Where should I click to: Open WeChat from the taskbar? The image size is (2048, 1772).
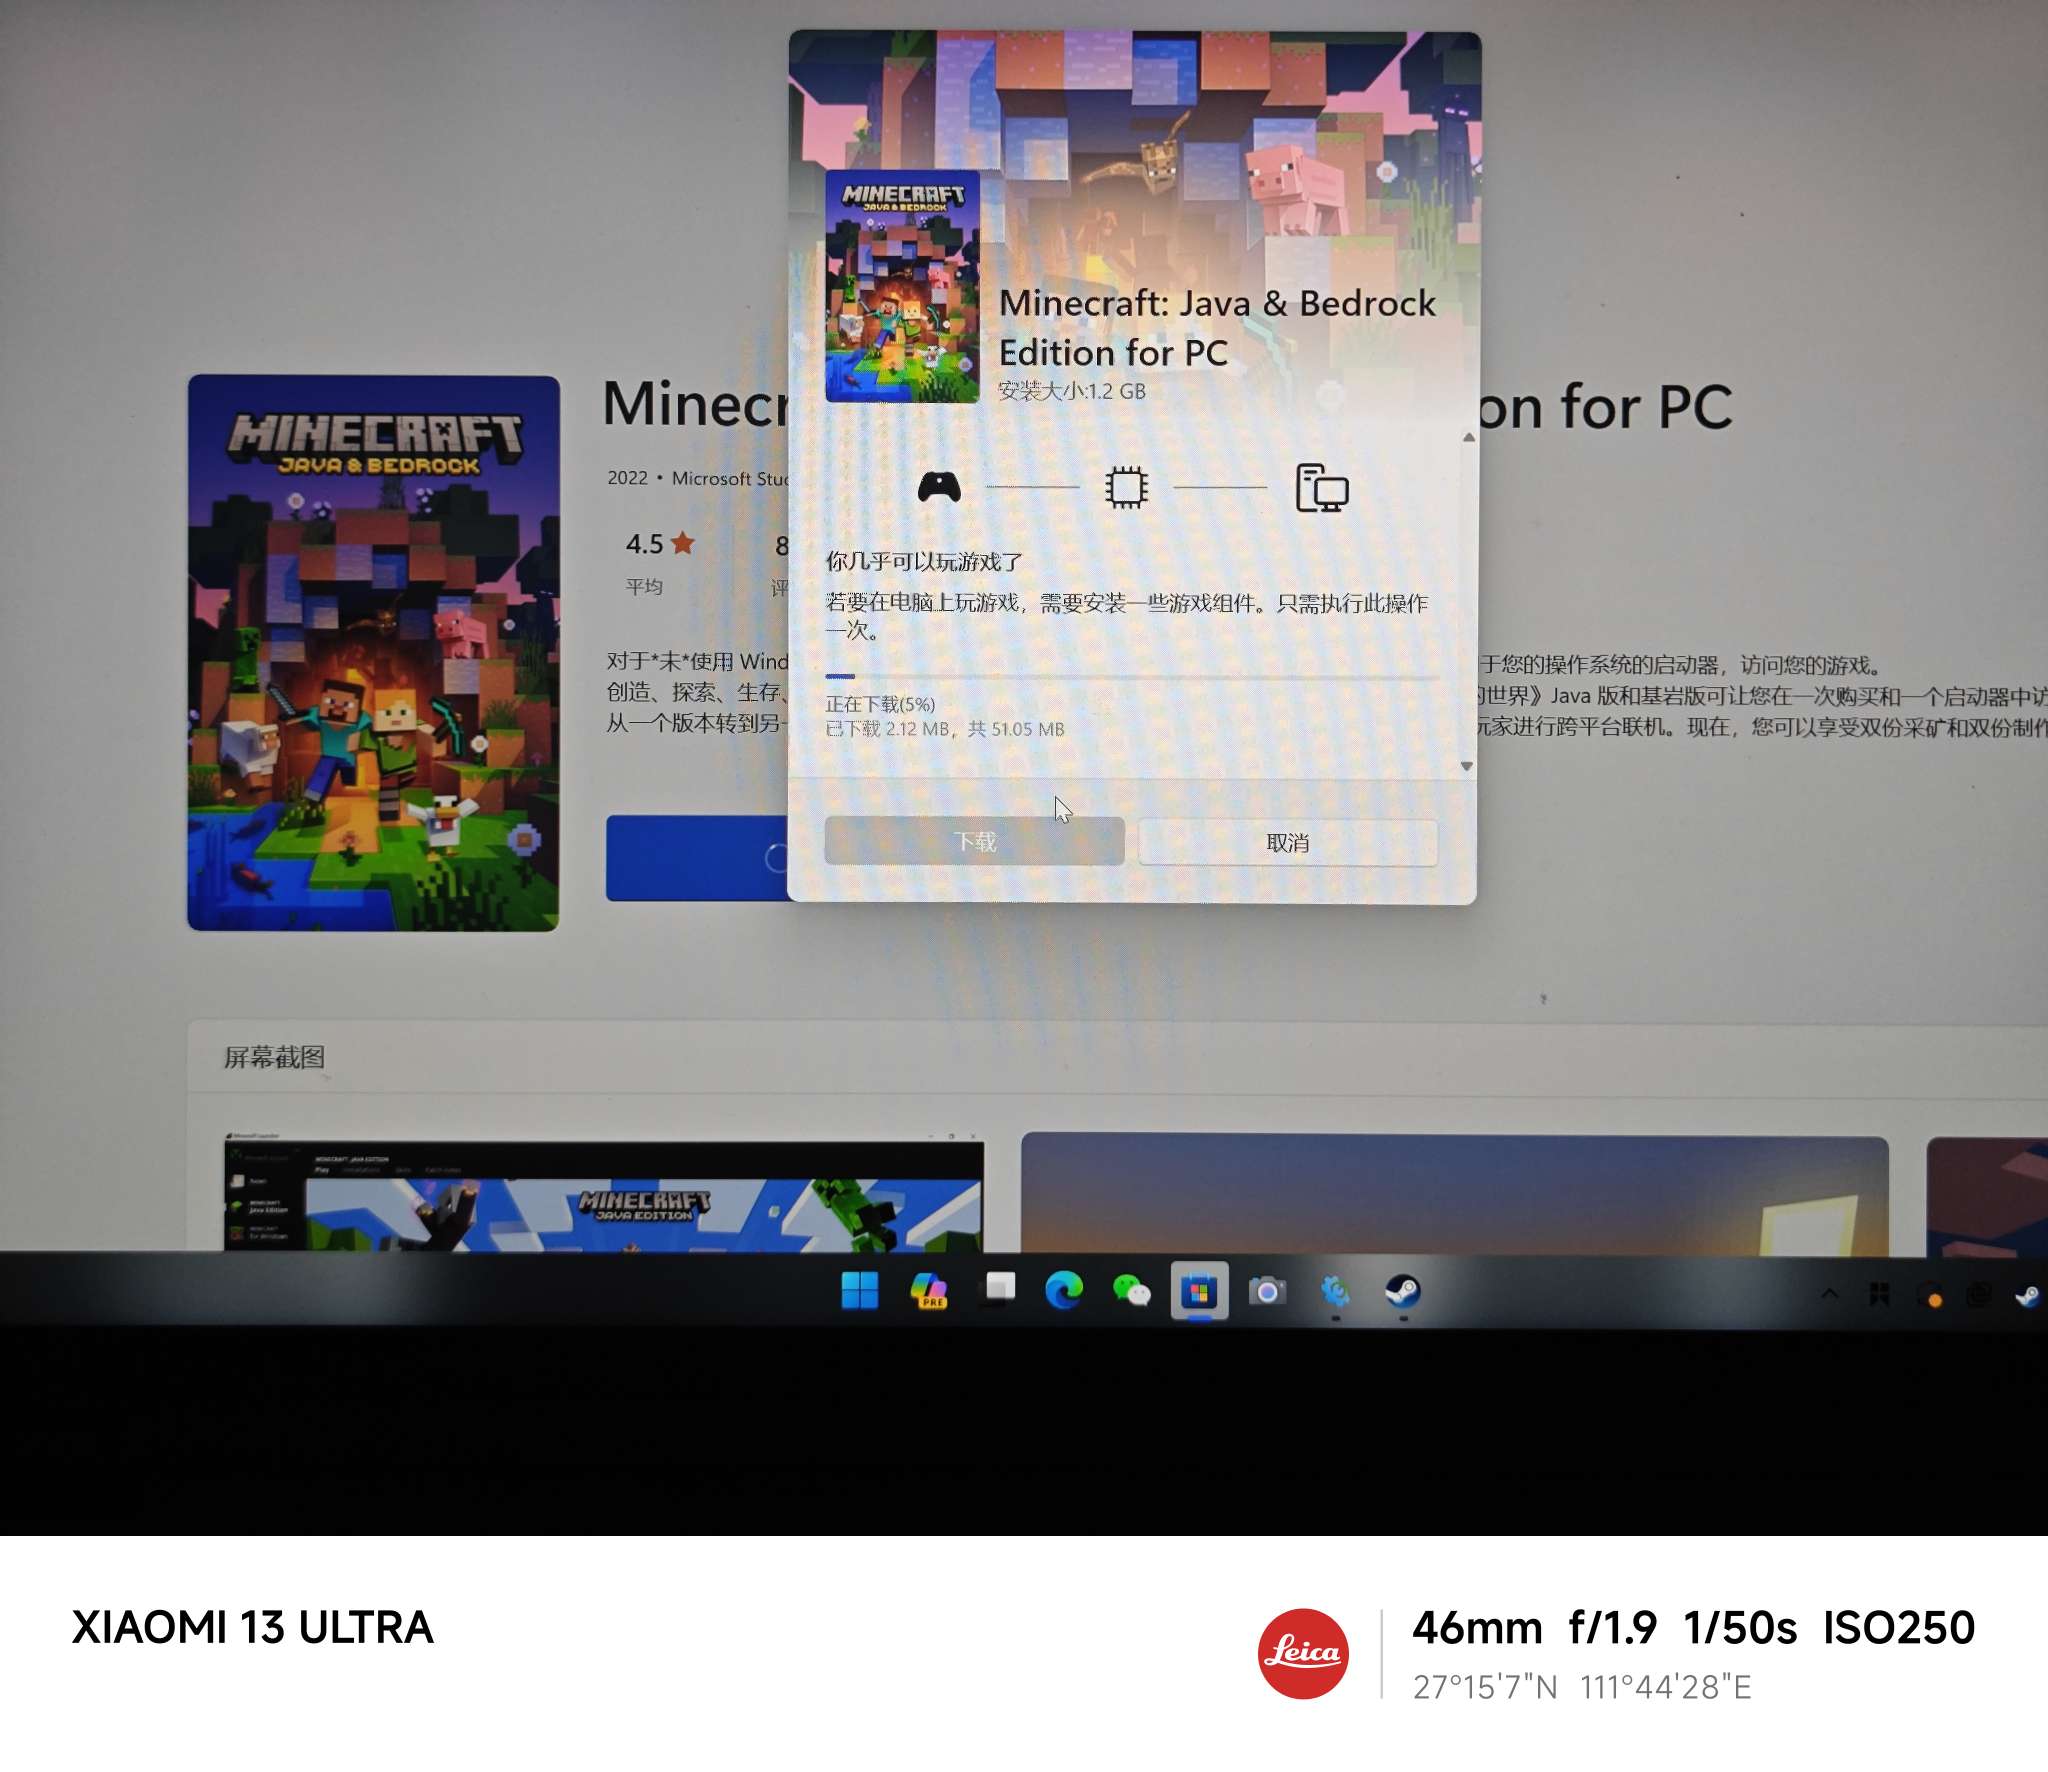(1132, 1291)
